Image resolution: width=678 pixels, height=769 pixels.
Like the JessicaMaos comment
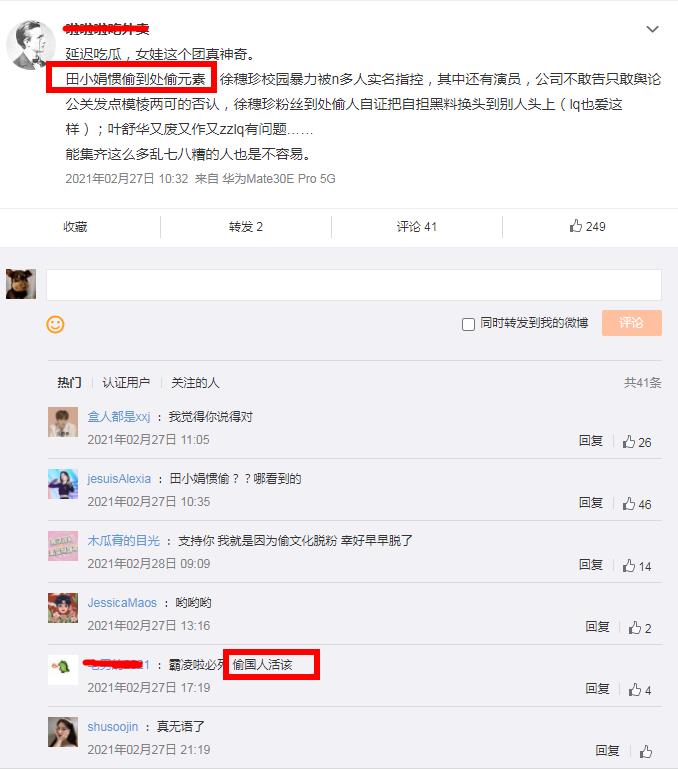pyautogui.click(x=640, y=628)
